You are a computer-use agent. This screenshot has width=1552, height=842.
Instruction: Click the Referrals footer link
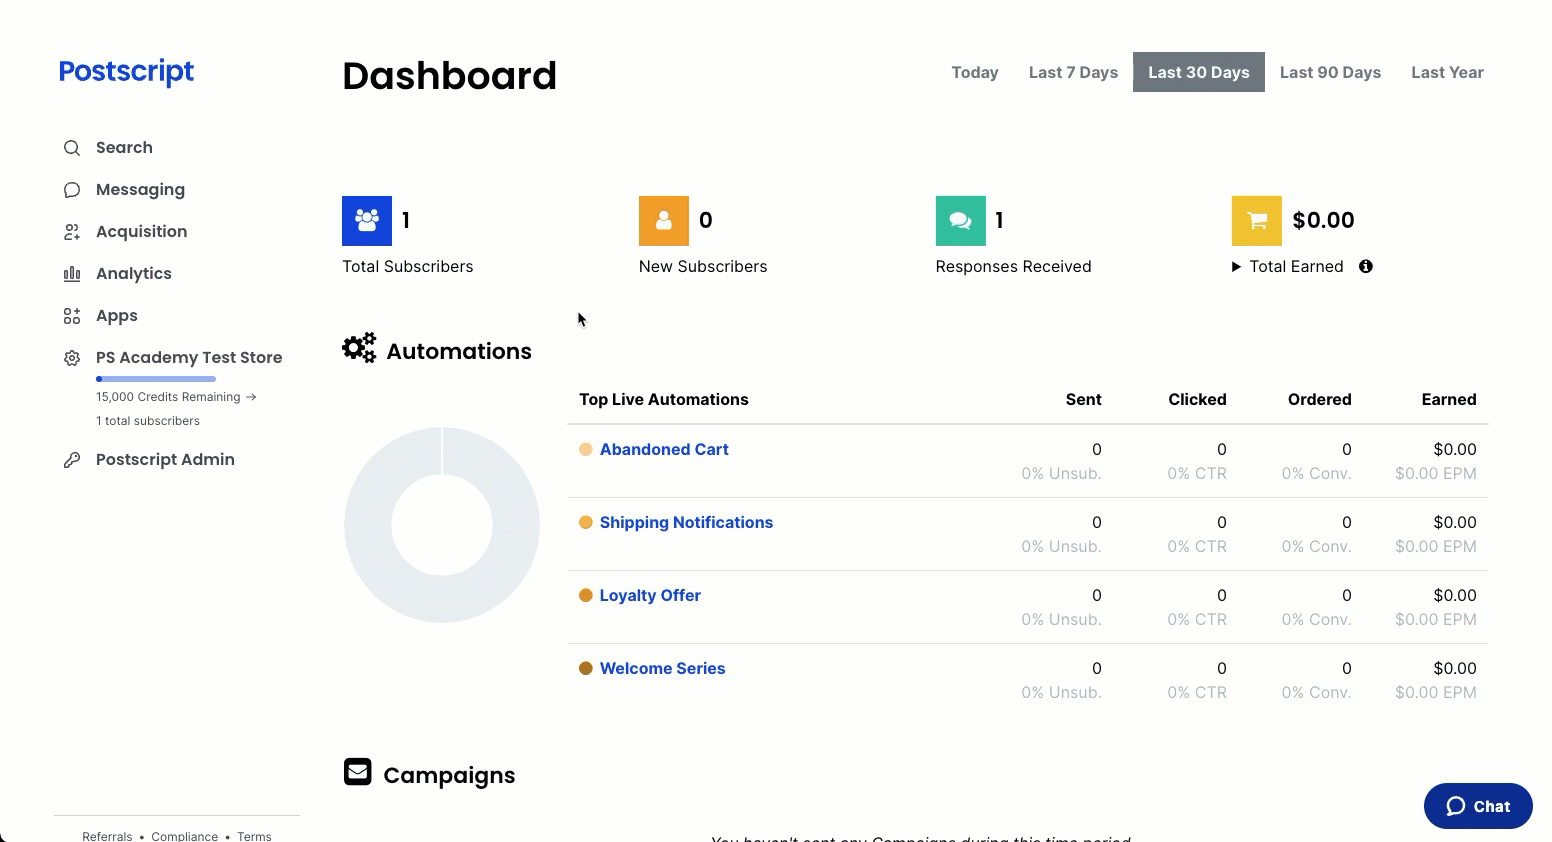[x=107, y=836]
